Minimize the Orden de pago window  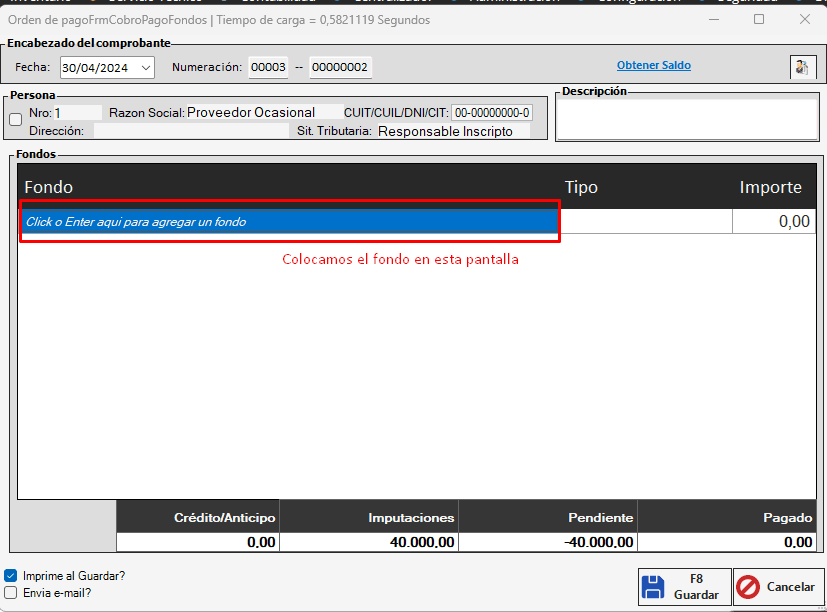[x=713, y=19]
